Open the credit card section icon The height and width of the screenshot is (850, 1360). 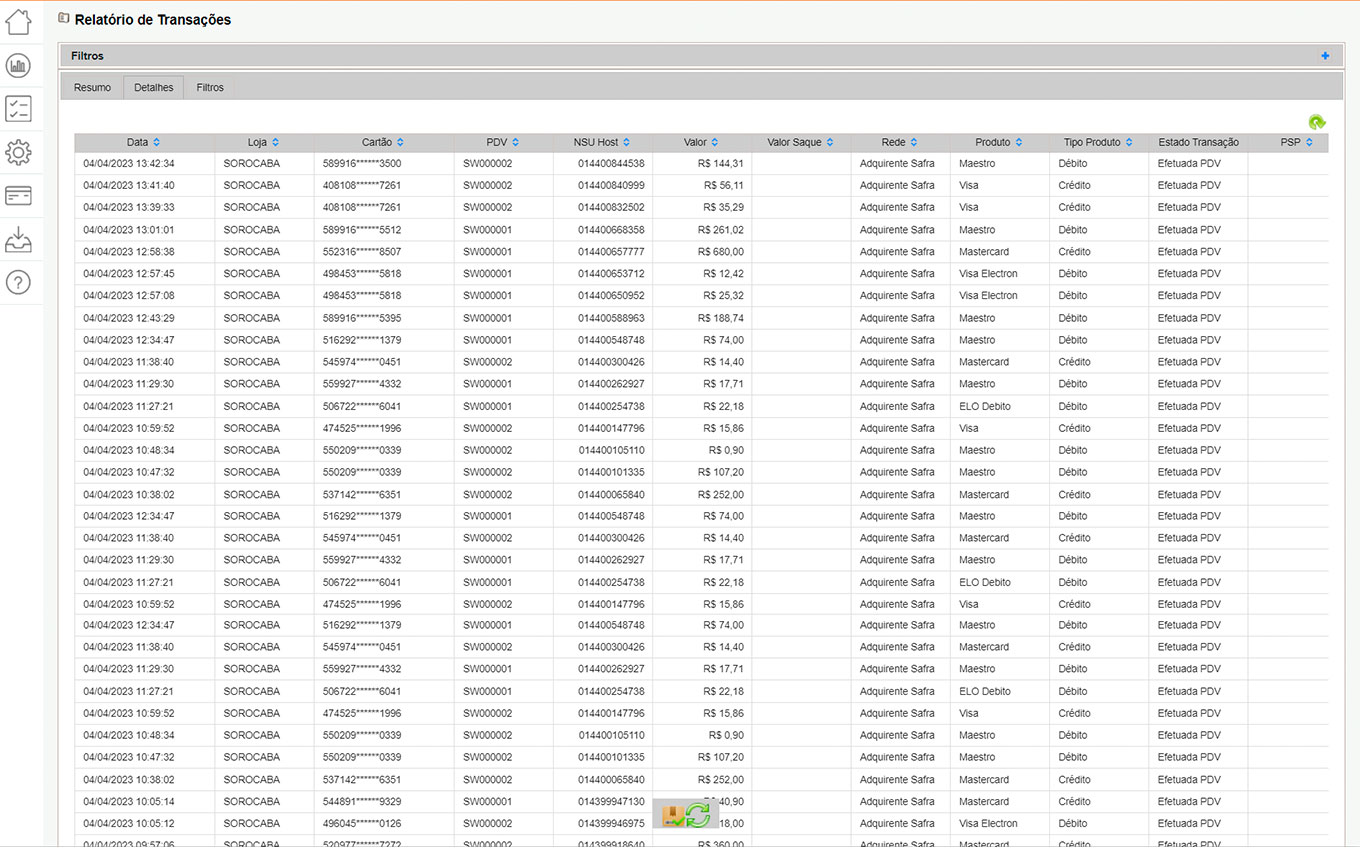[x=18, y=196]
